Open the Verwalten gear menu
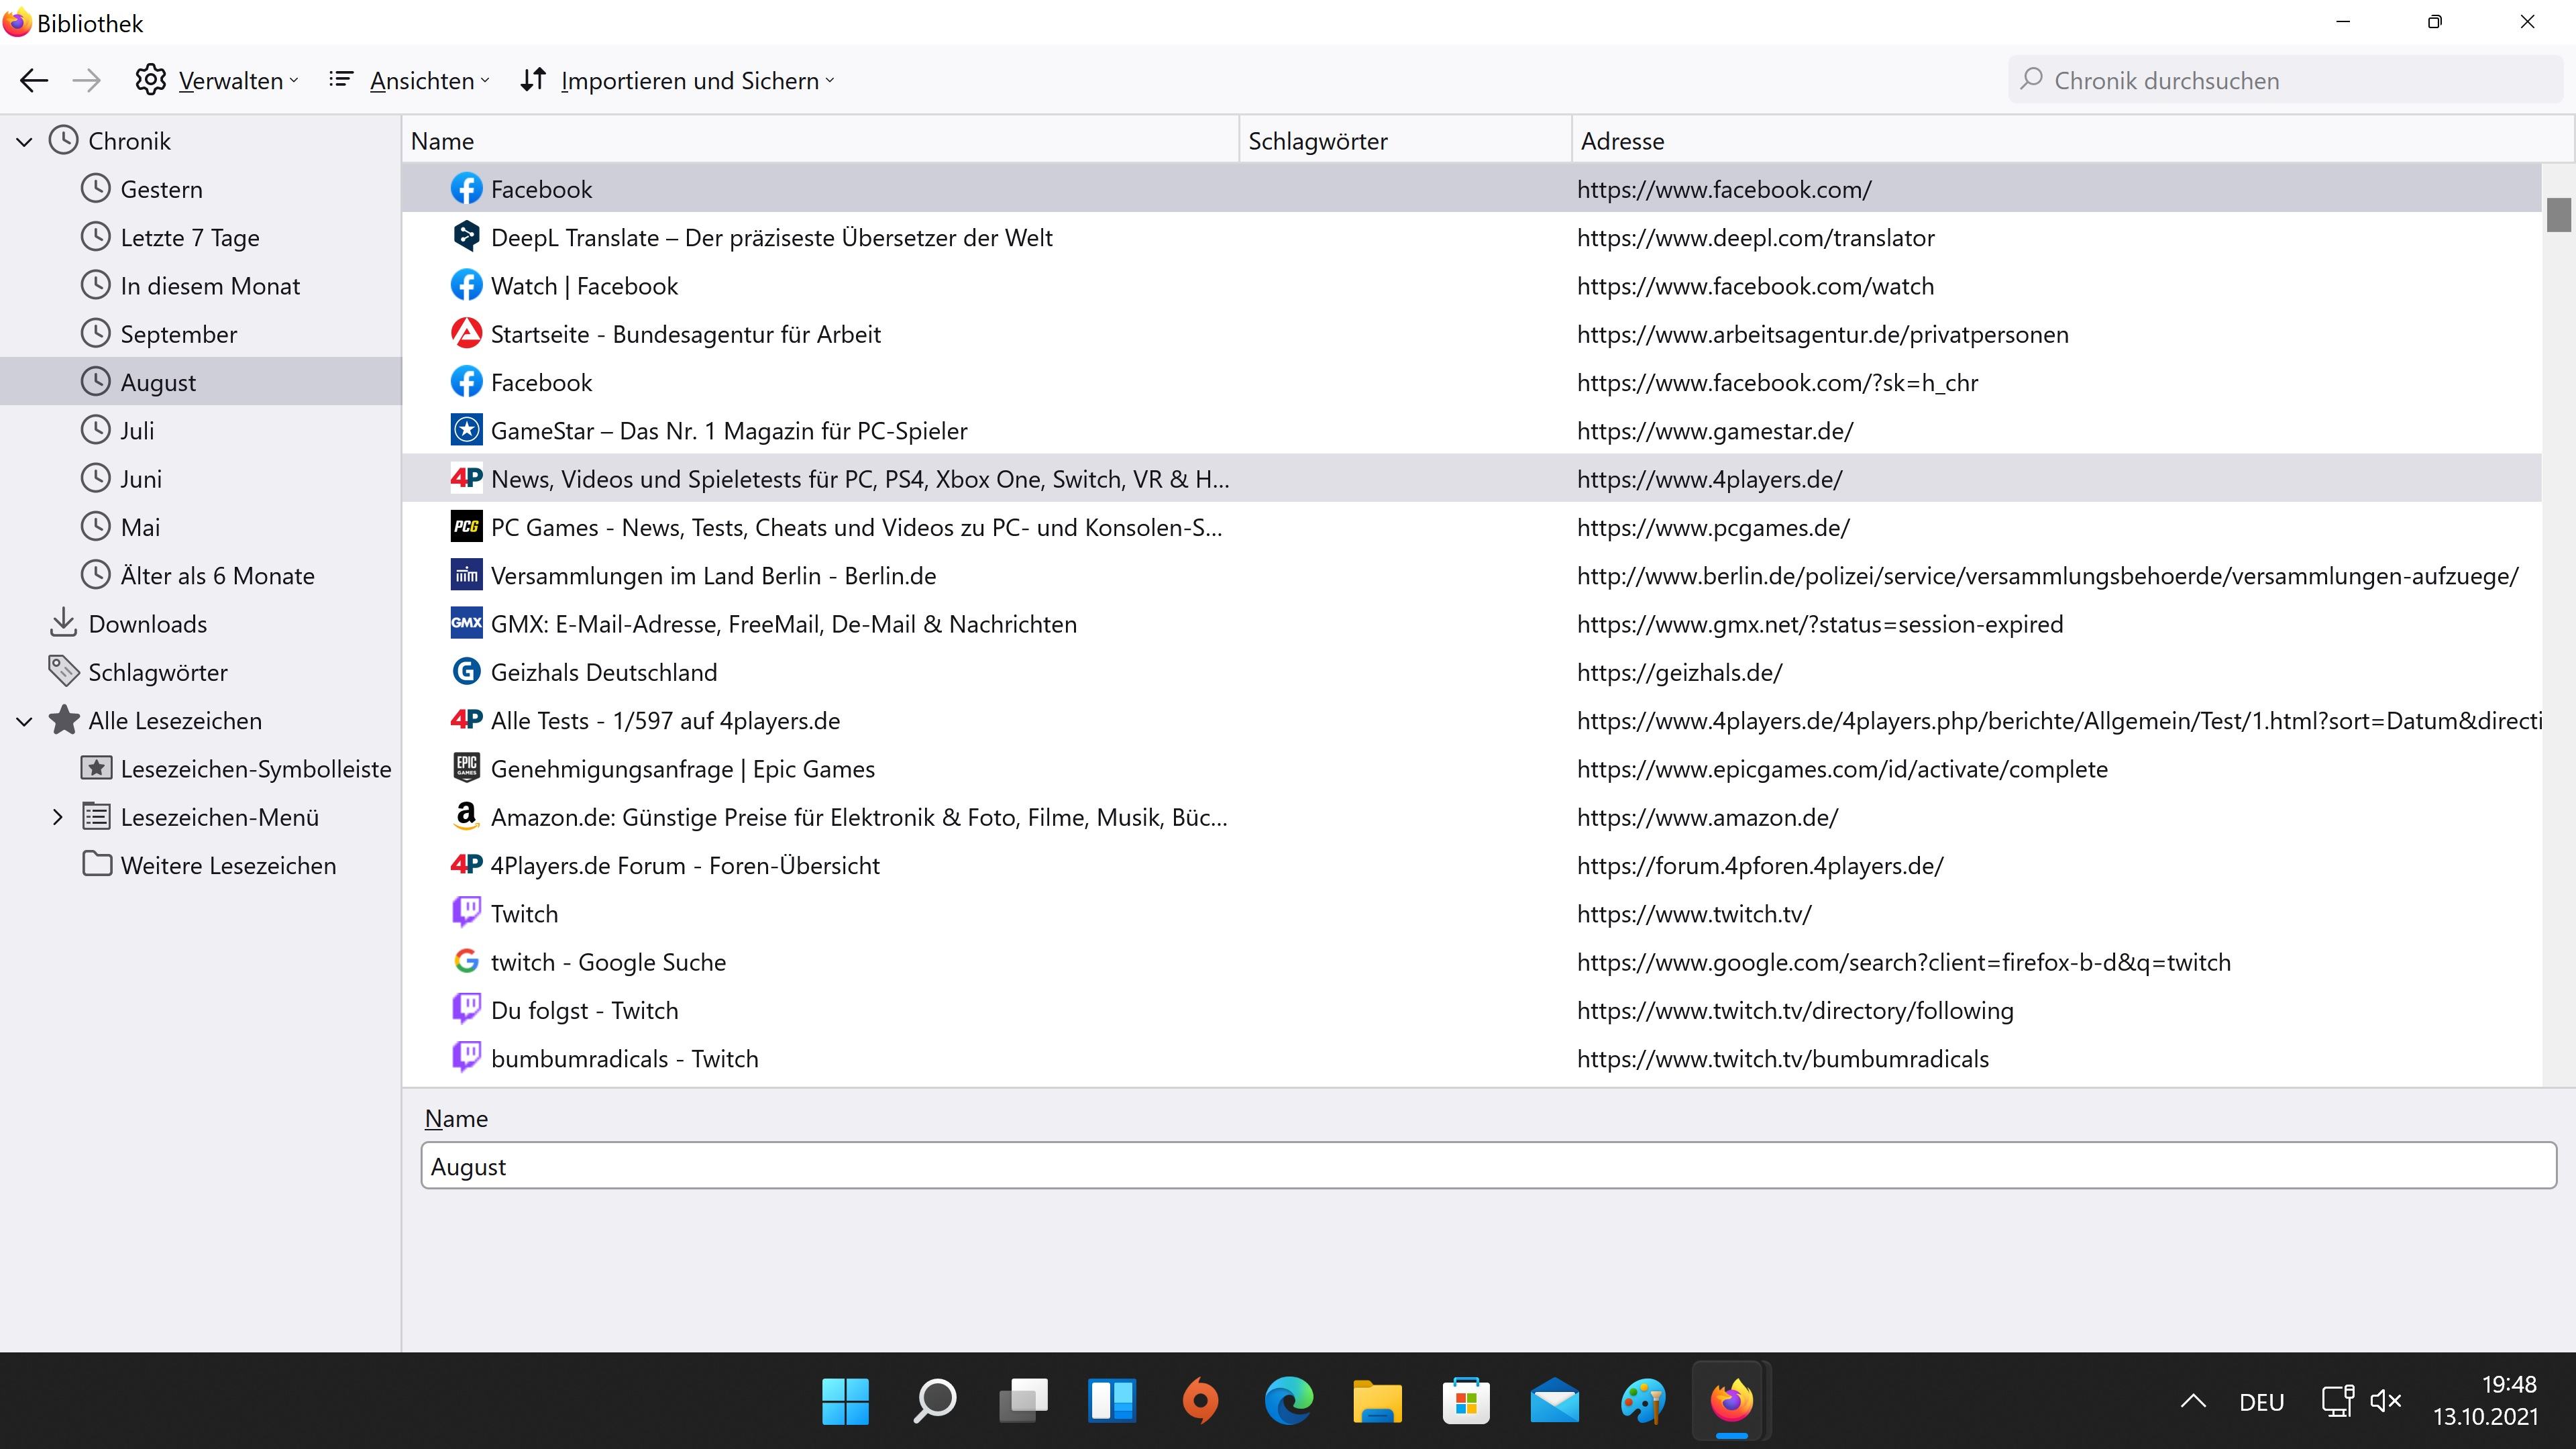Viewport: 2576px width, 1449px height. click(x=217, y=80)
